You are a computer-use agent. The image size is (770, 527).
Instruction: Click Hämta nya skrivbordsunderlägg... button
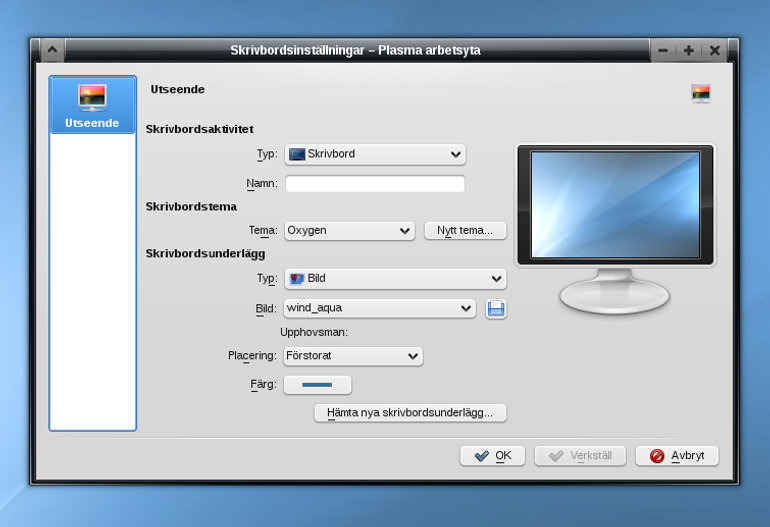click(410, 413)
